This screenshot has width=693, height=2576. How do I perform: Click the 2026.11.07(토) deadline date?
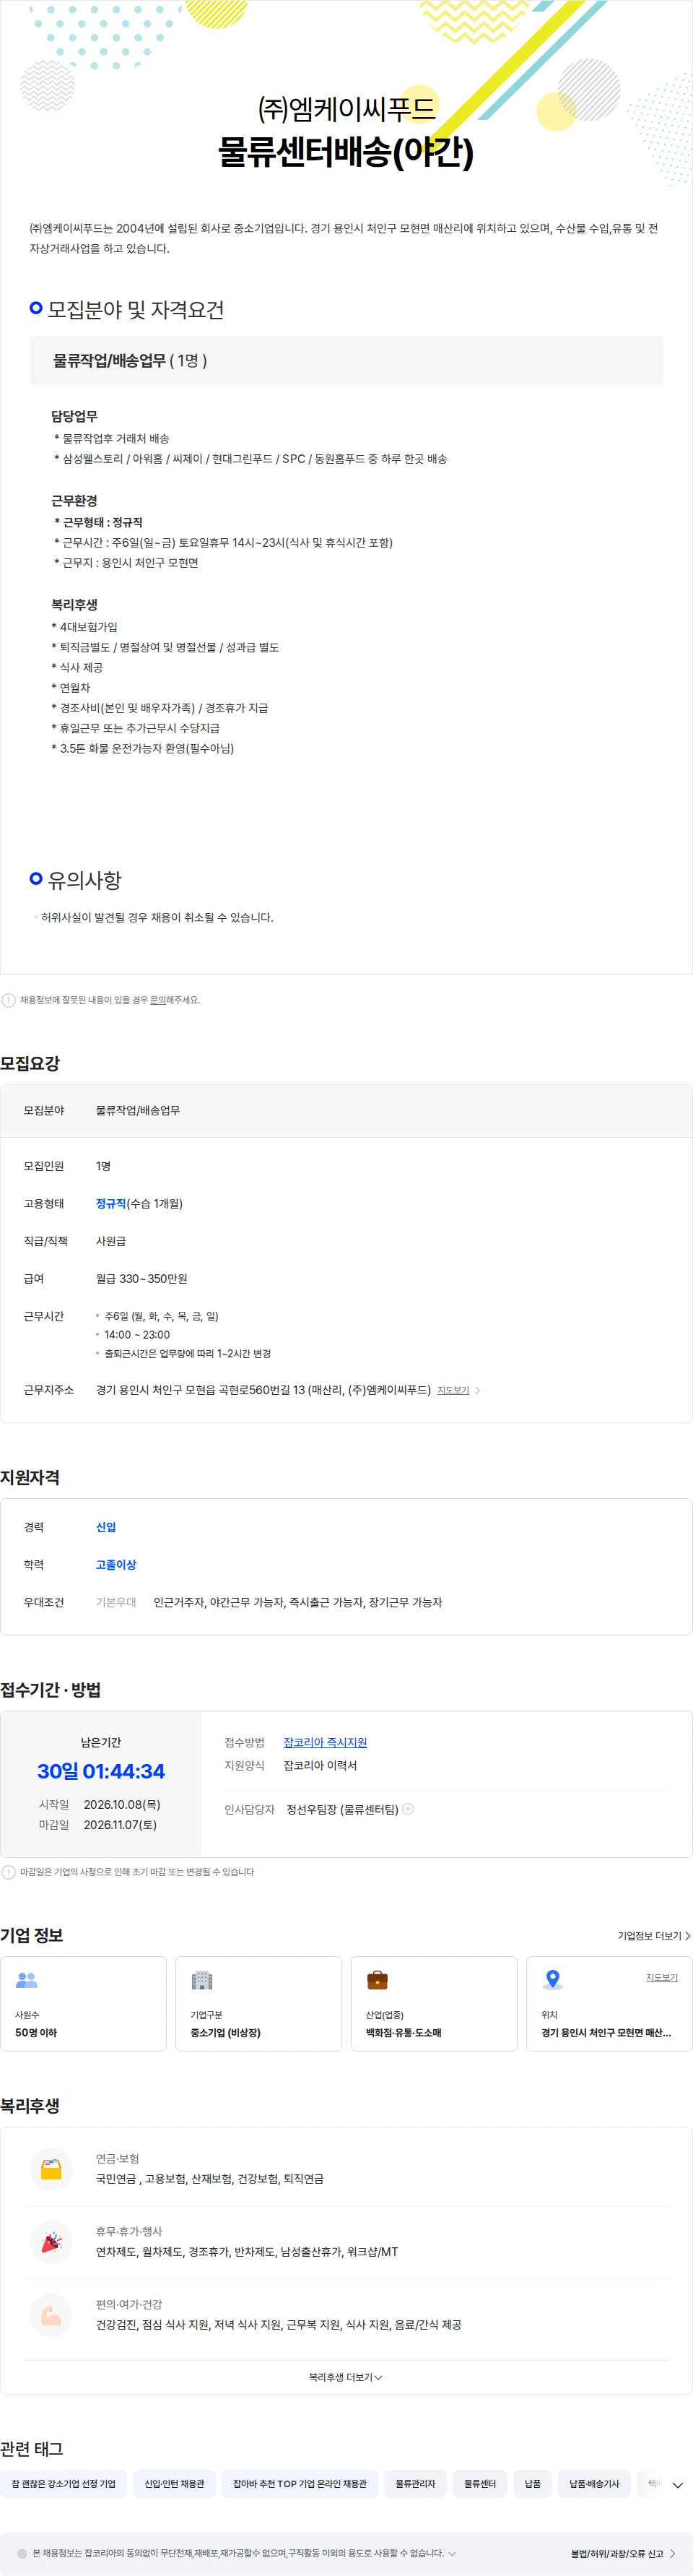click(120, 1825)
